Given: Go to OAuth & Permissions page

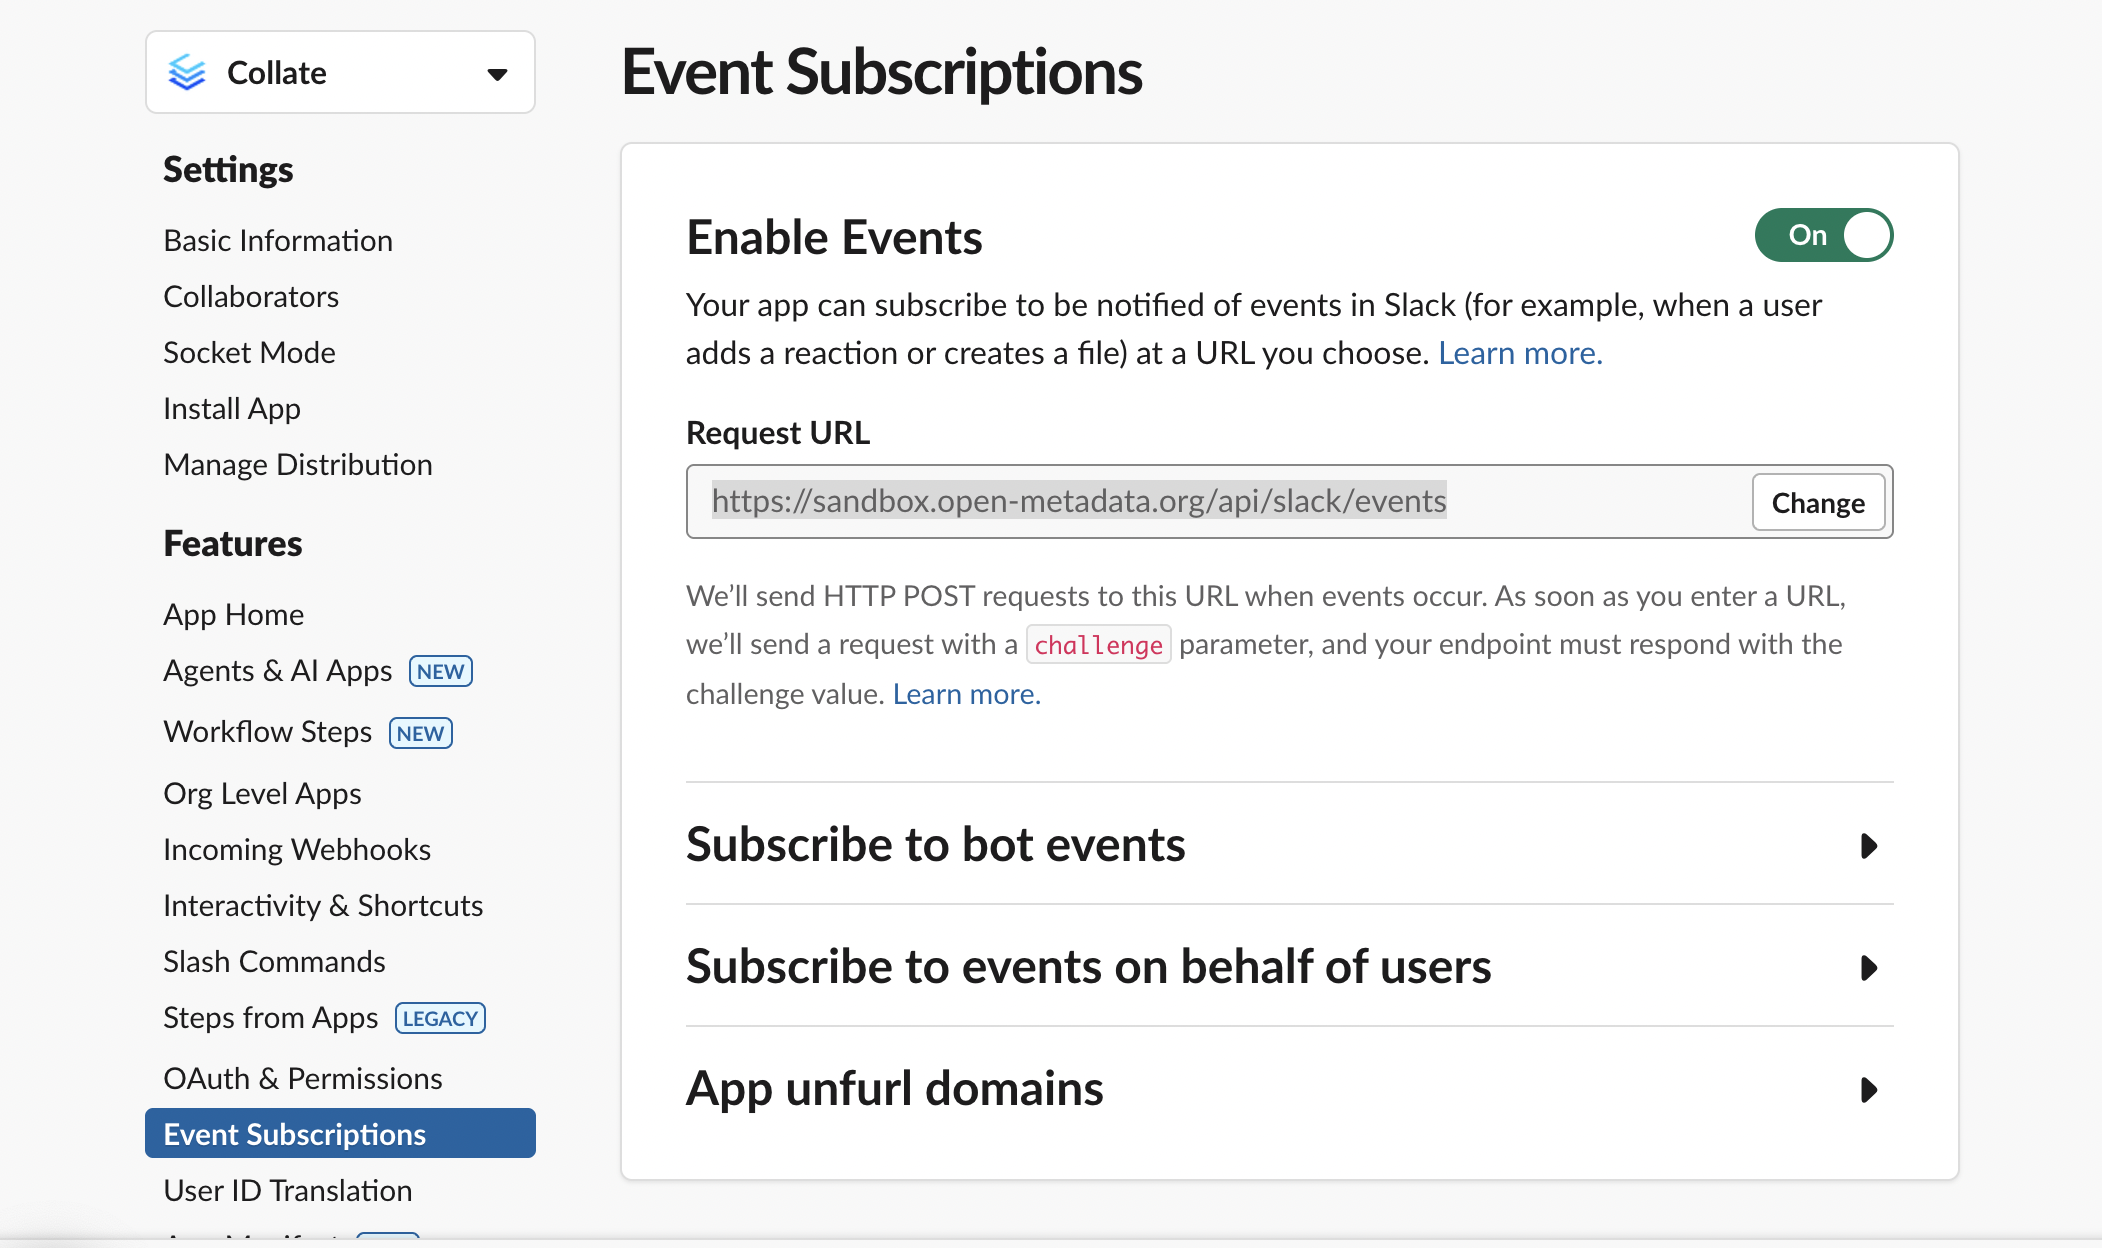Looking at the screenshot, I should [x=302, y=1078].
